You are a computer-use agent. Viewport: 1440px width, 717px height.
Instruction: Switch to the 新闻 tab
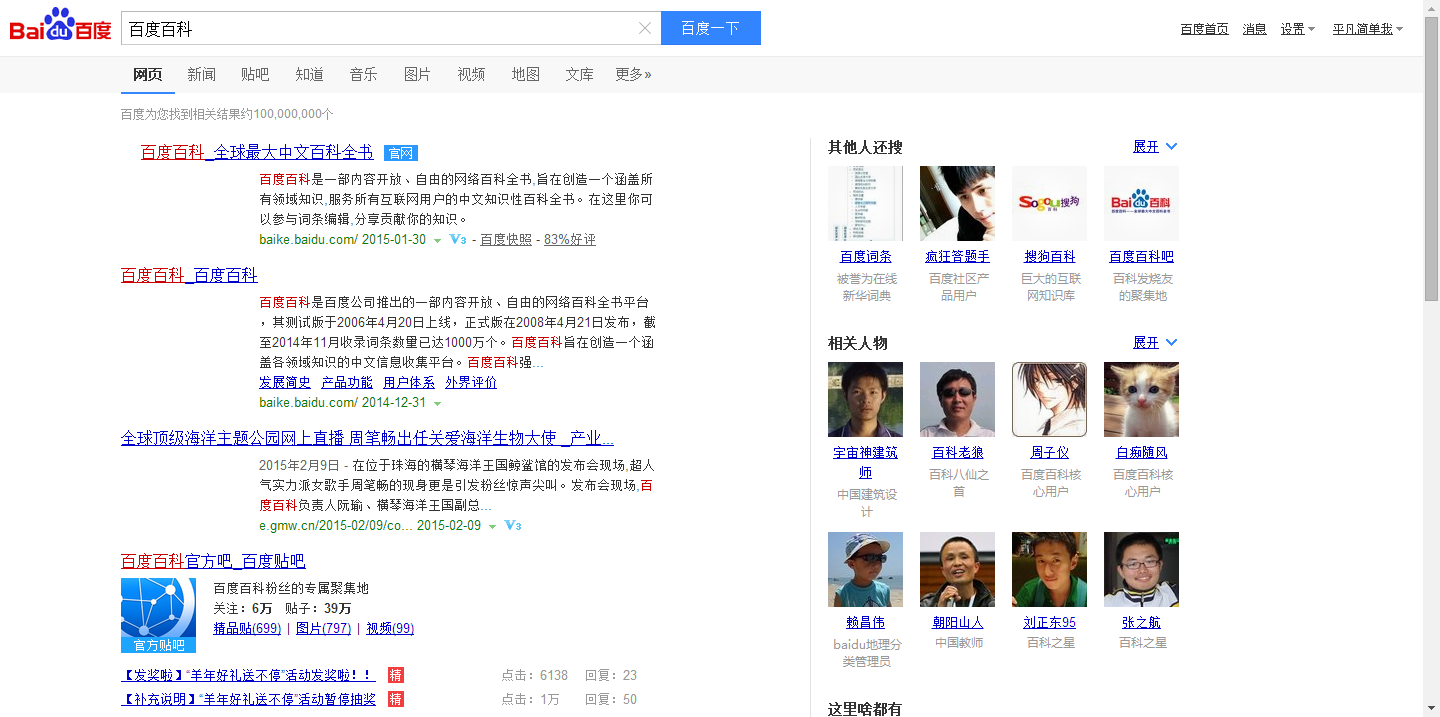pyautogui.click(x=201, y=74)
